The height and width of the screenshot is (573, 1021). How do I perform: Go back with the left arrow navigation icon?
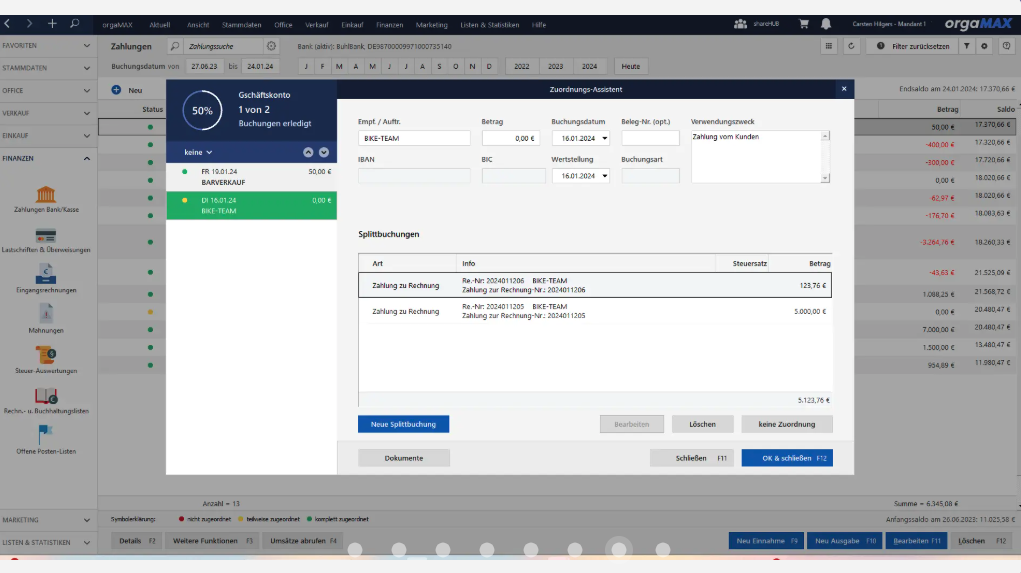tap(7, 23)
